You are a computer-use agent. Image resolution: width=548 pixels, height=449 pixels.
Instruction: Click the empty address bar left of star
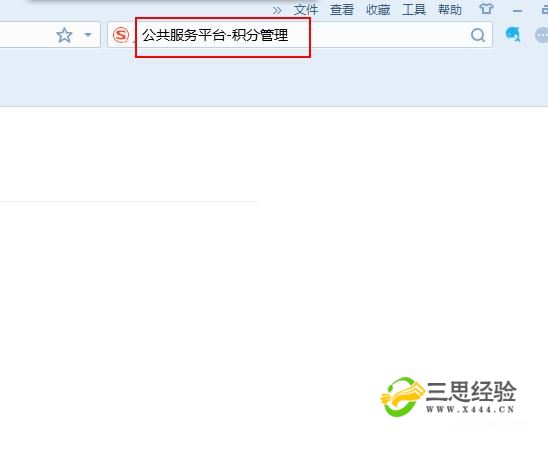coord(24,35)
